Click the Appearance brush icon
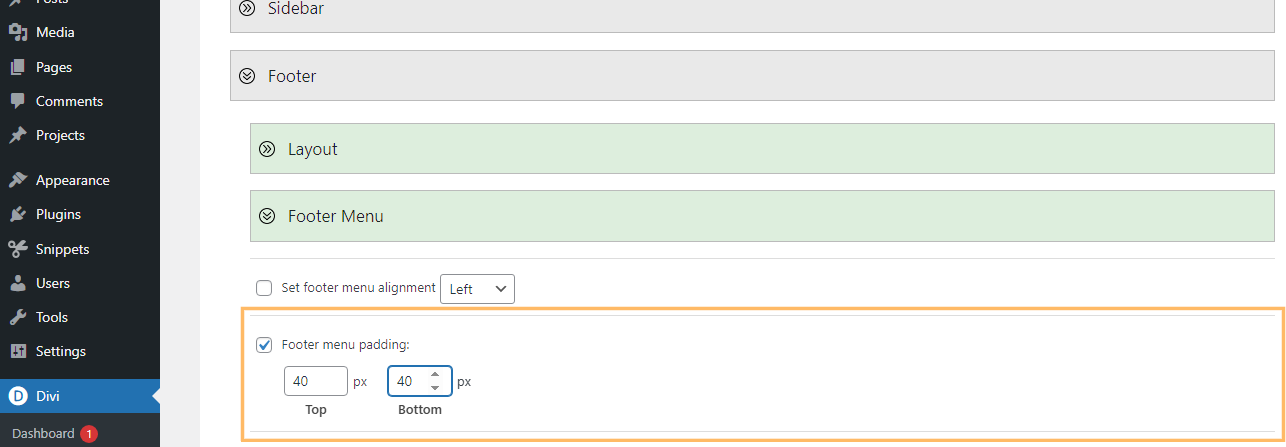The width and height of the screenshot is (1286, 447). pos(17,180)
